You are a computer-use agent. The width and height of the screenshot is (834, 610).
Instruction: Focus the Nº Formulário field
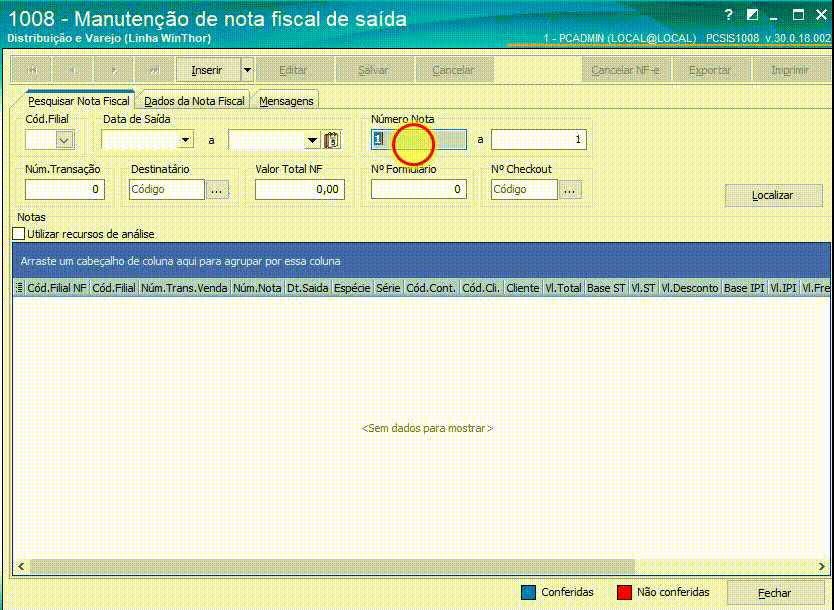coord(419,189)
